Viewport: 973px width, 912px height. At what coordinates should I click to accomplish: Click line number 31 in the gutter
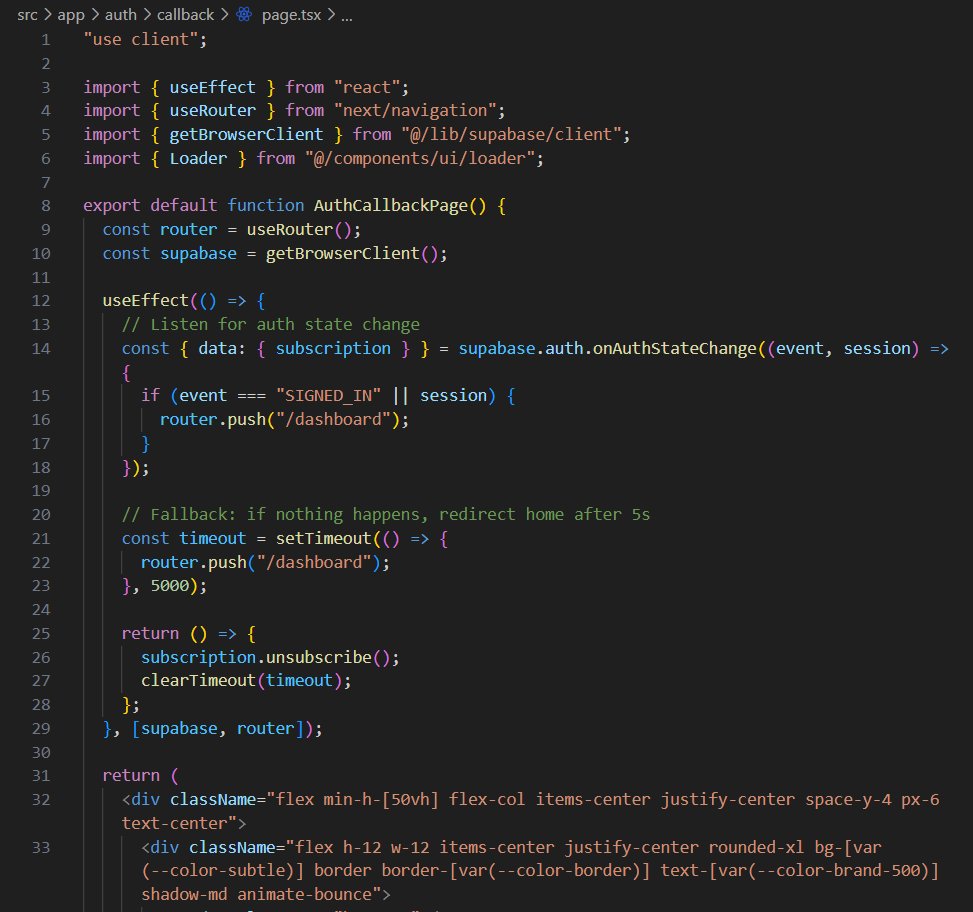click(x=41, y=776)
